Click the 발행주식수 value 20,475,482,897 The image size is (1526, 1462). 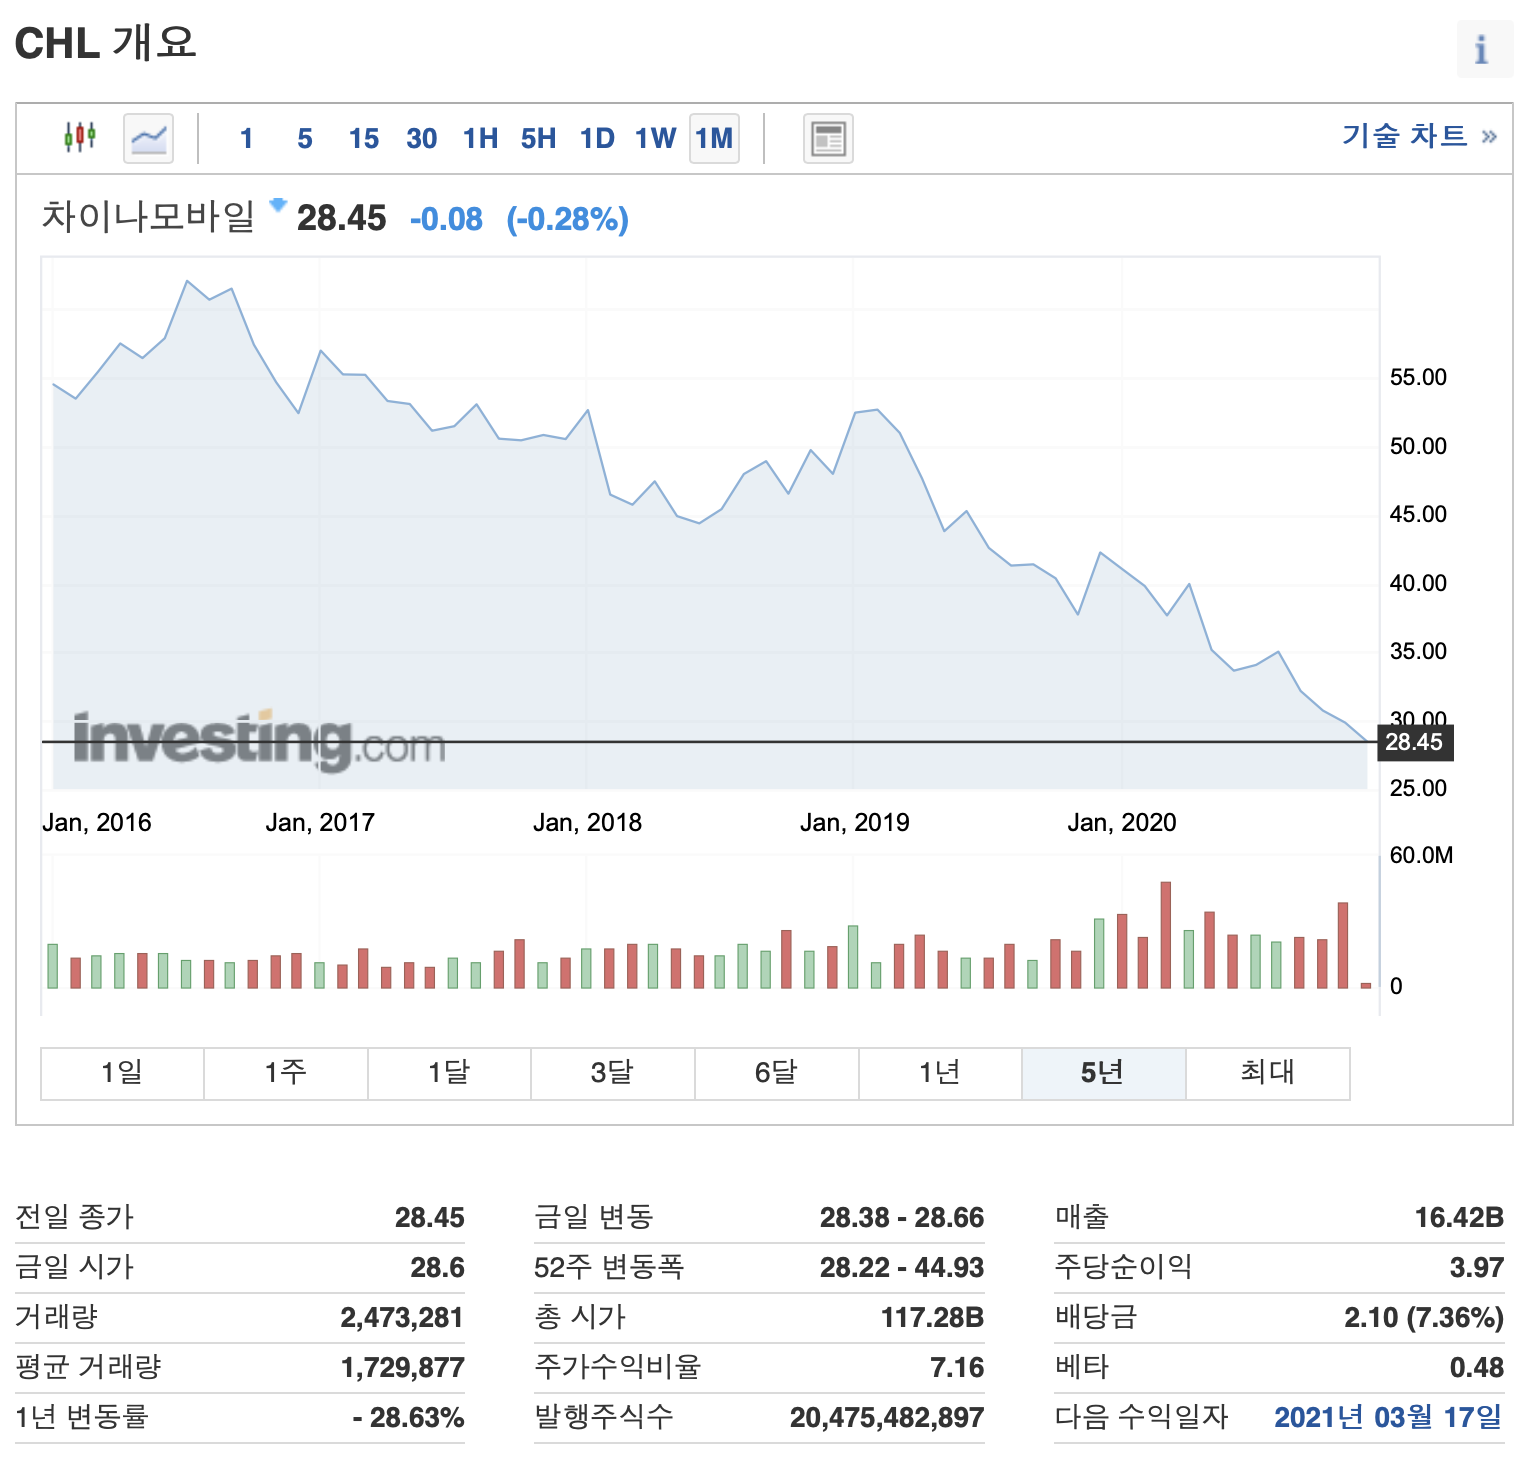[887, 1418]
